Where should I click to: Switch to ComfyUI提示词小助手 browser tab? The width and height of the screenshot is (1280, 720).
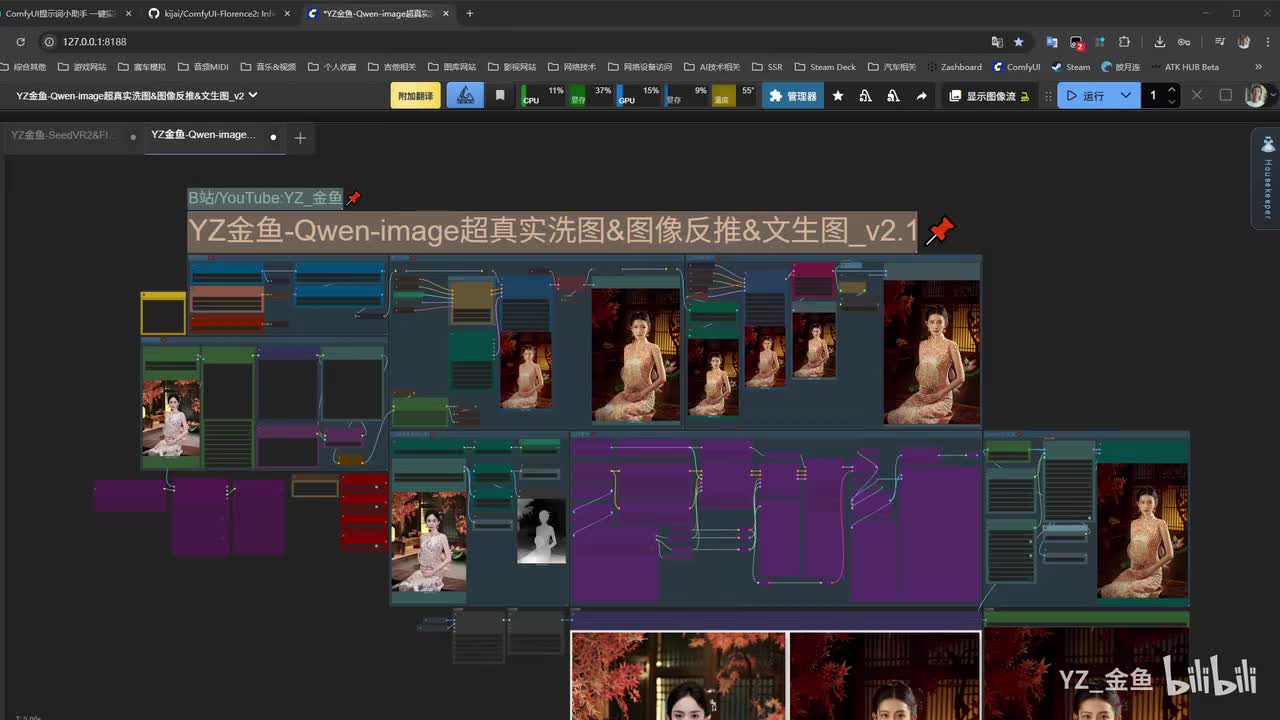click(61, 13)
